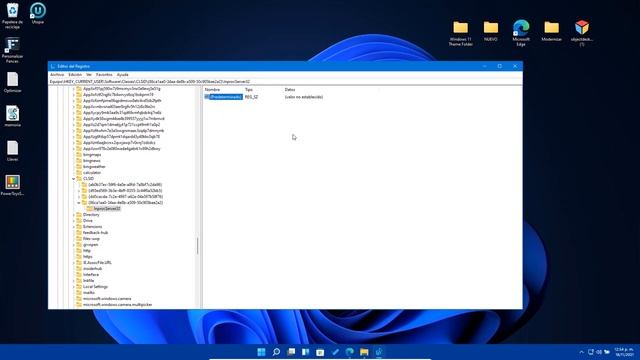Open the Windows 11 Theme Folder
The height and width of the screenshot is (360, 640).
coord(460,33)
